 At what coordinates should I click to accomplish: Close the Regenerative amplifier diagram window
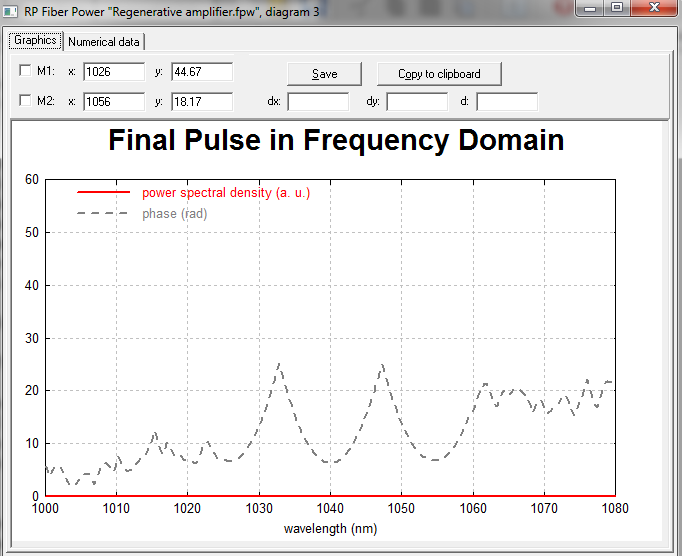(654, 8)
